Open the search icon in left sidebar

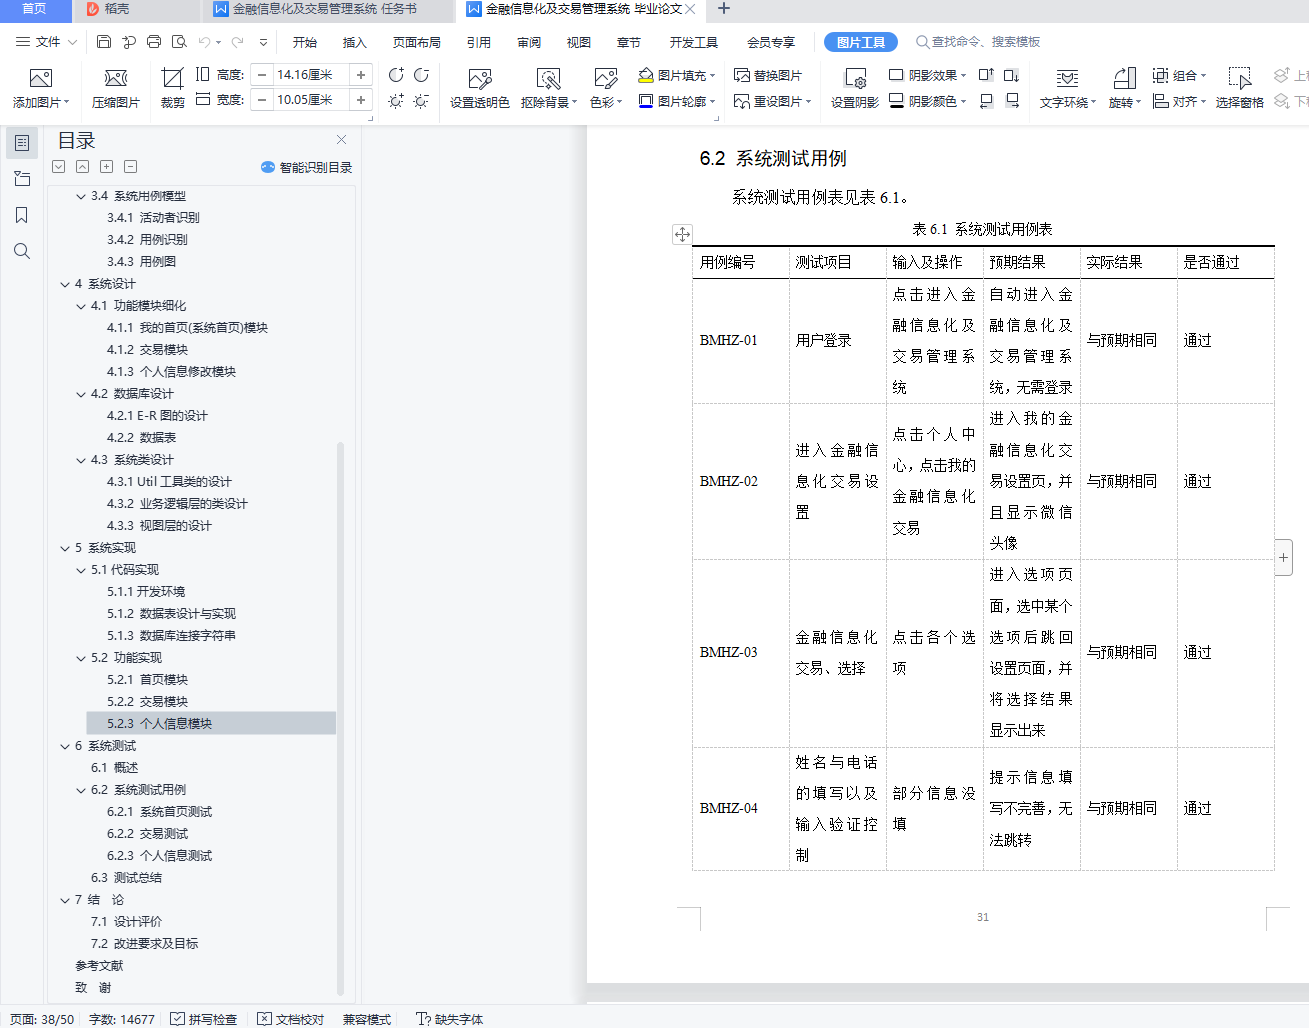tap(22, 251)
